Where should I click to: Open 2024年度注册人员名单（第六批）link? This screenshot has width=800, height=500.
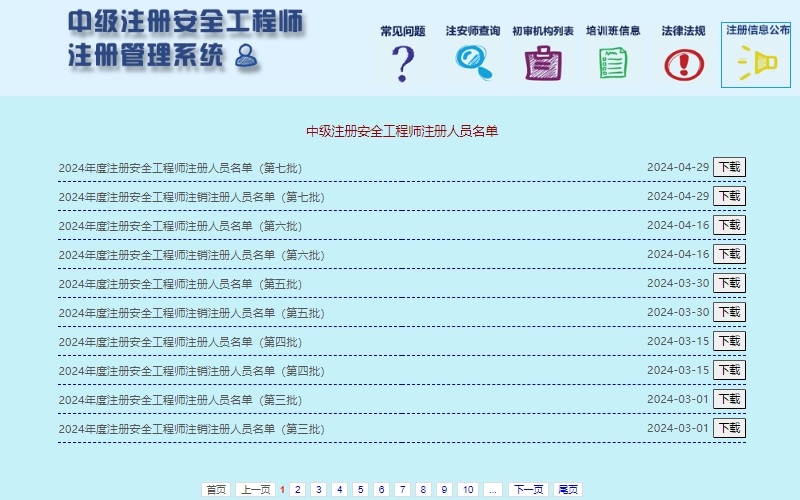click(x=180, y=226)
